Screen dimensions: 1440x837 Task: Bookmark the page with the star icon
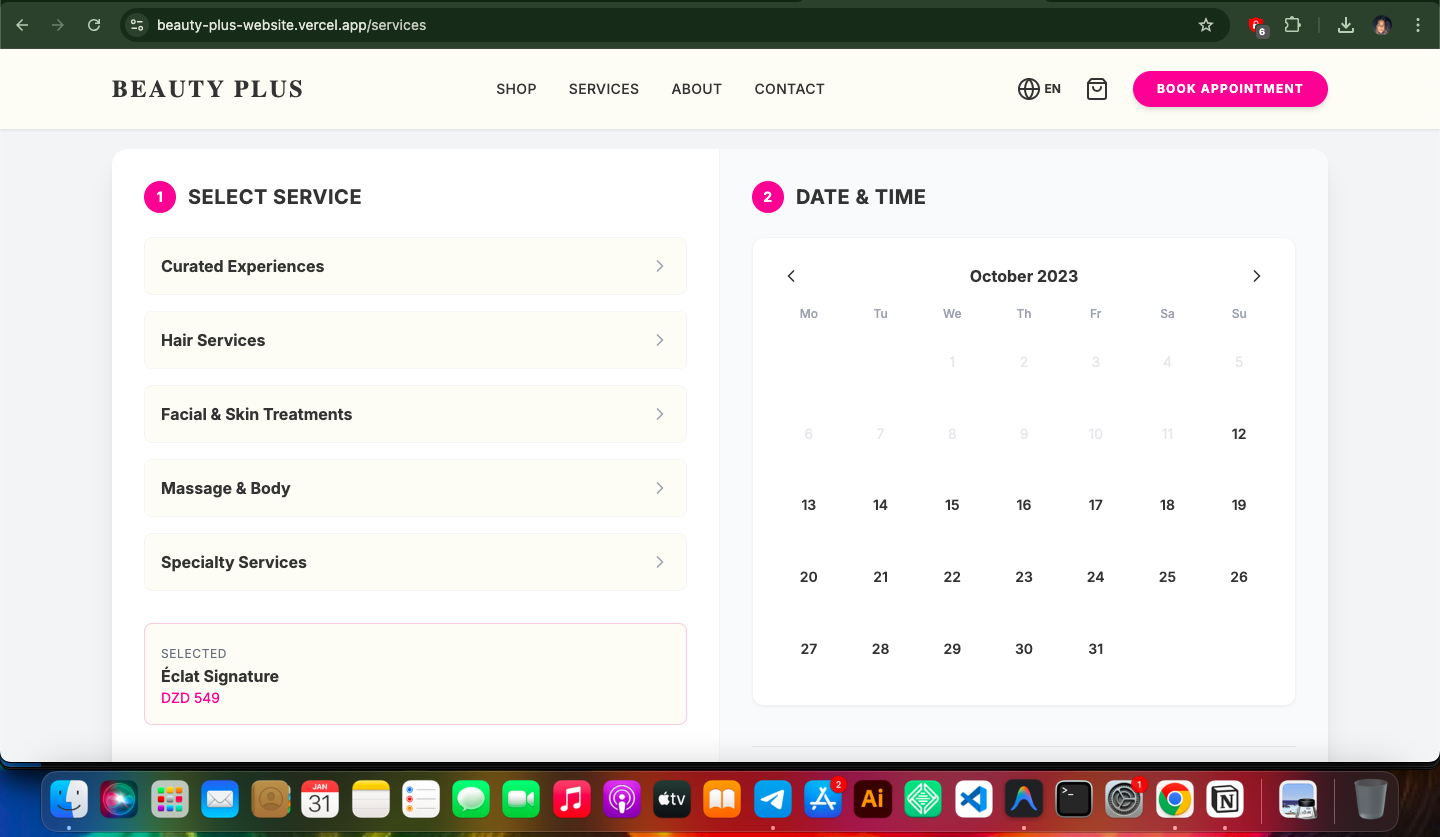(x=1206, y=25)
